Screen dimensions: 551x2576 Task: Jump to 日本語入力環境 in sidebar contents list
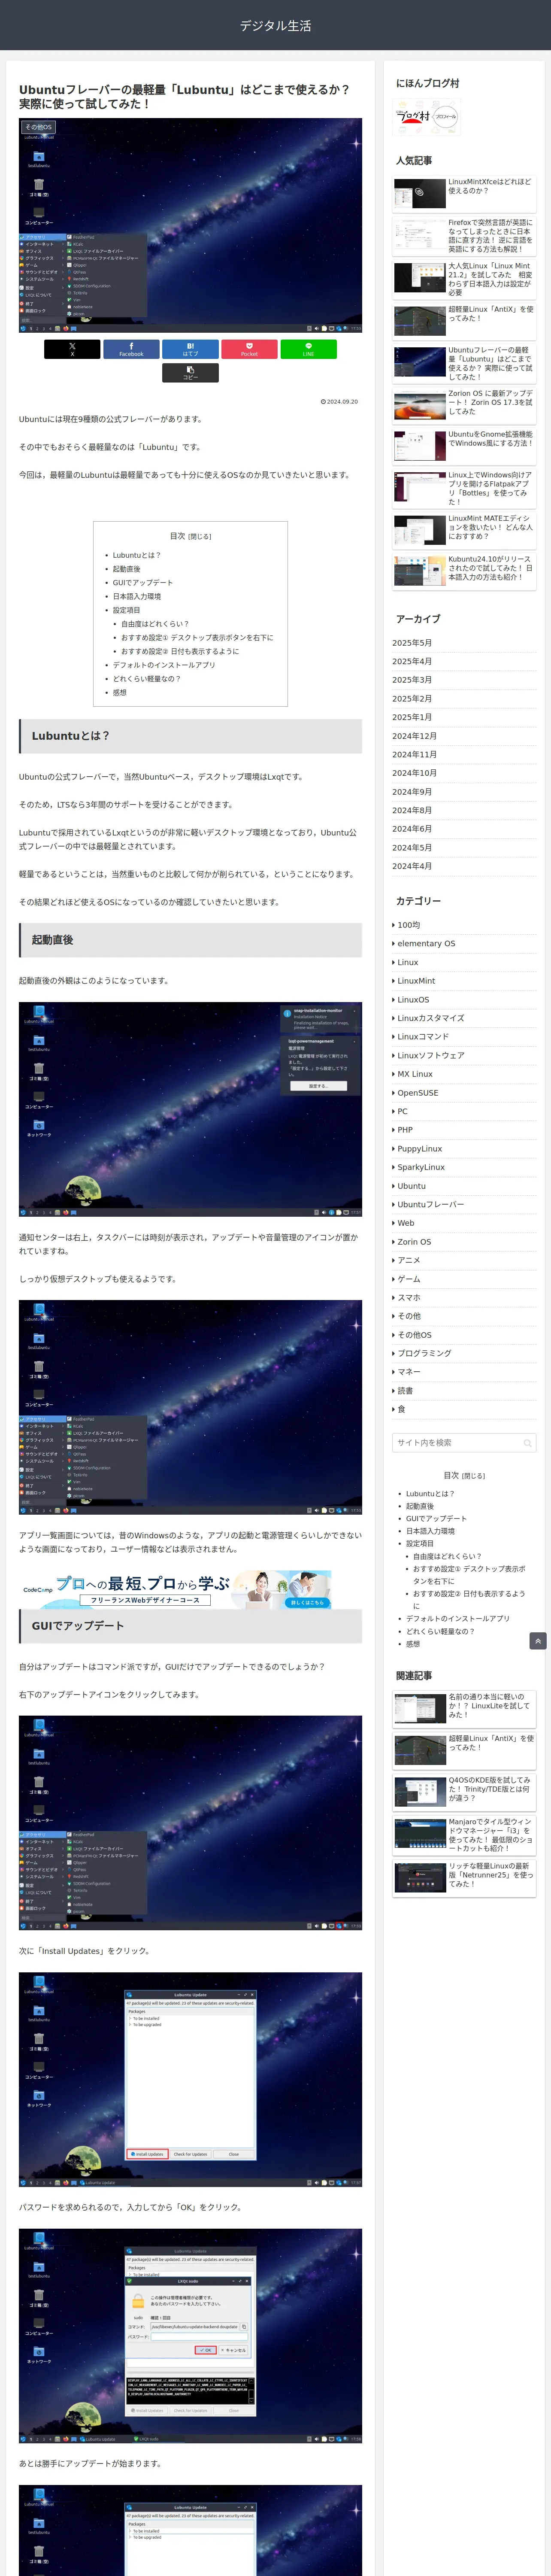430,1531
